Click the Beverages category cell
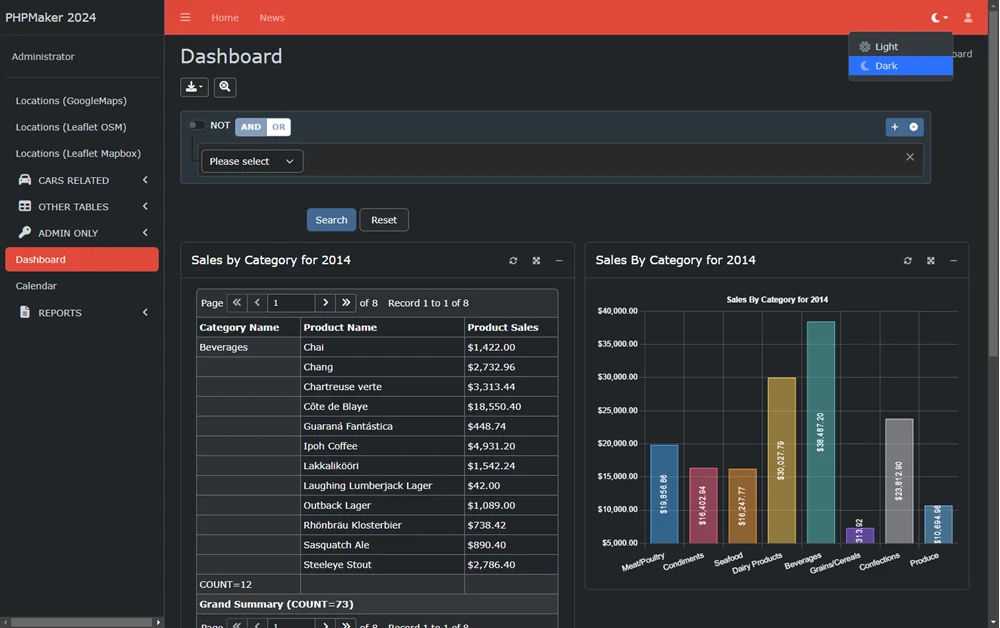The image size is (1000, 628). coord(248,347)
